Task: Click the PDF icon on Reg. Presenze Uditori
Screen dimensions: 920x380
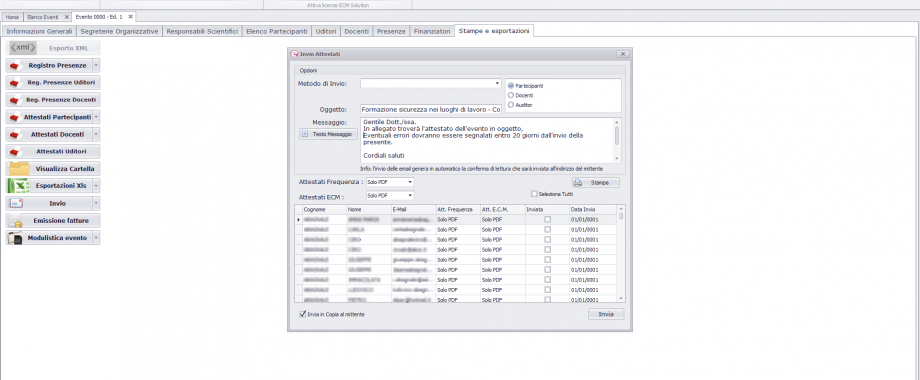Action: 15,83
